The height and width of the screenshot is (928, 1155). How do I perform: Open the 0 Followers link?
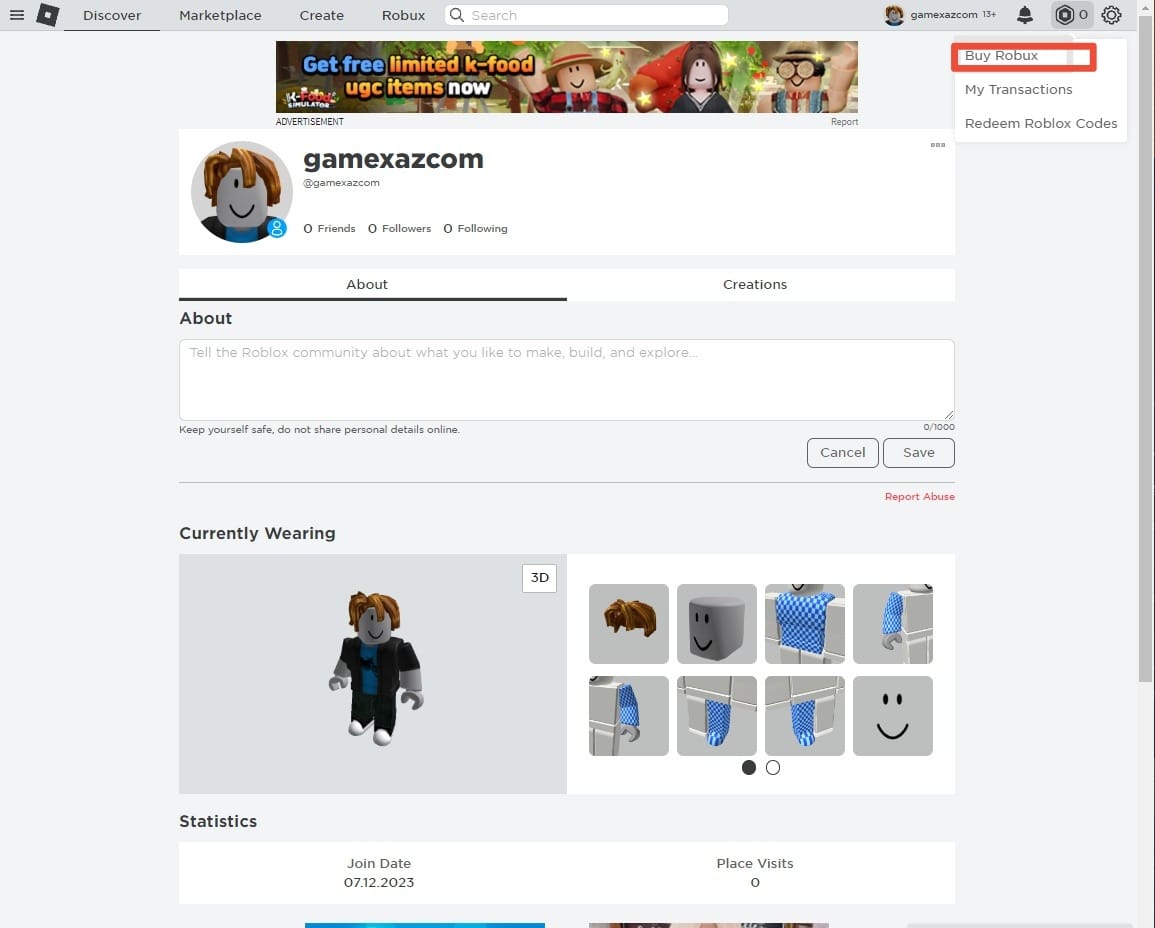pos(399,229)
